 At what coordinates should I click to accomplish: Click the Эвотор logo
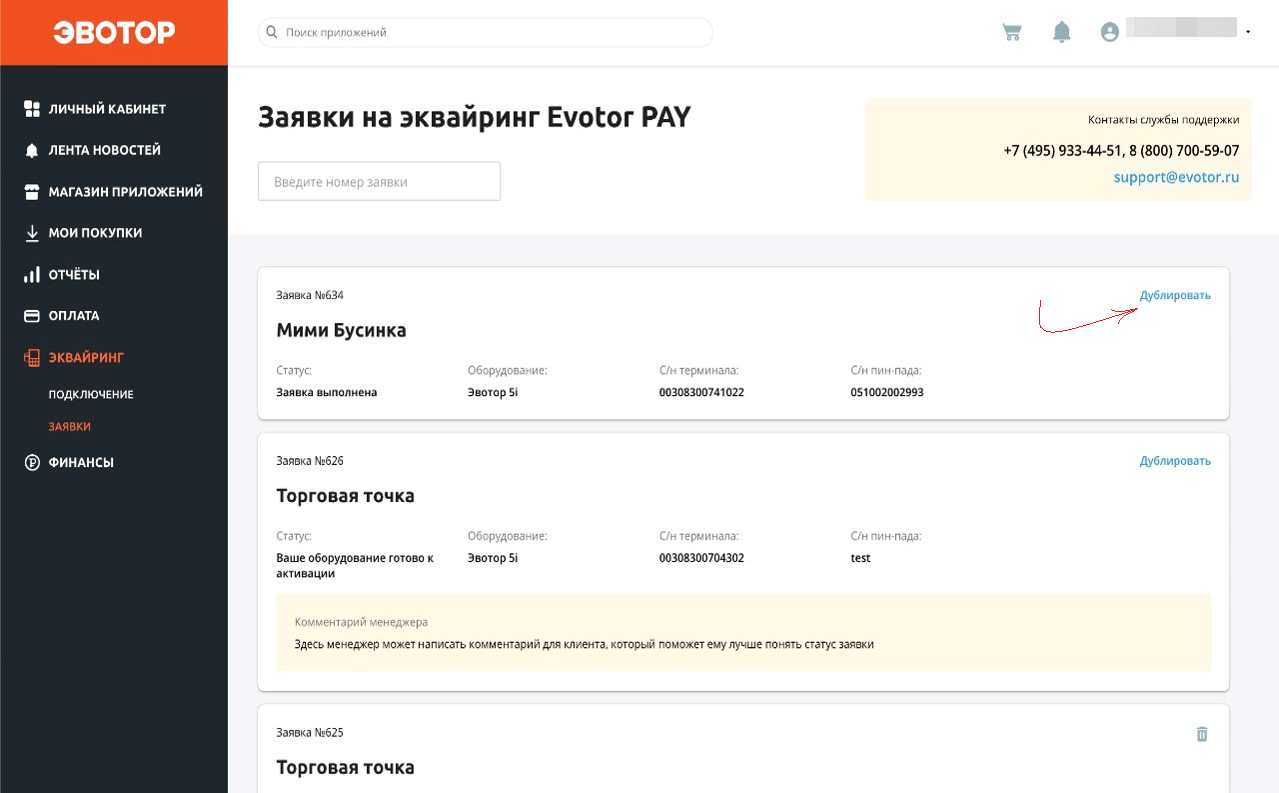click(114, 33)
